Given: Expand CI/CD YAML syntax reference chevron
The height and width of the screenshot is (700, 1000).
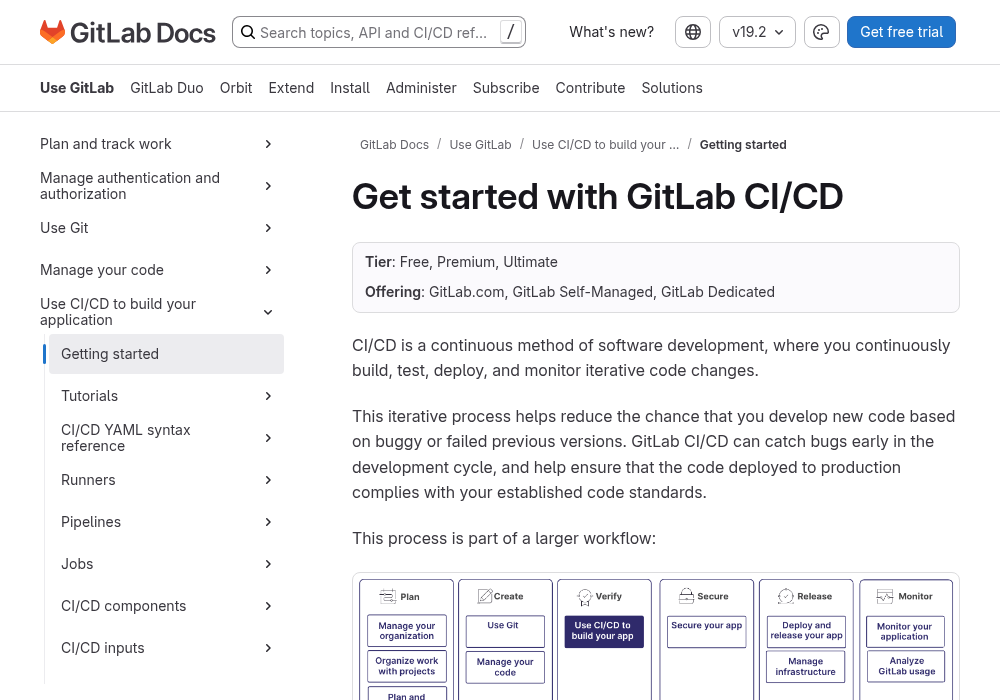Looking at the screenshot, I should pyautogui.click(x=268, y=438).
